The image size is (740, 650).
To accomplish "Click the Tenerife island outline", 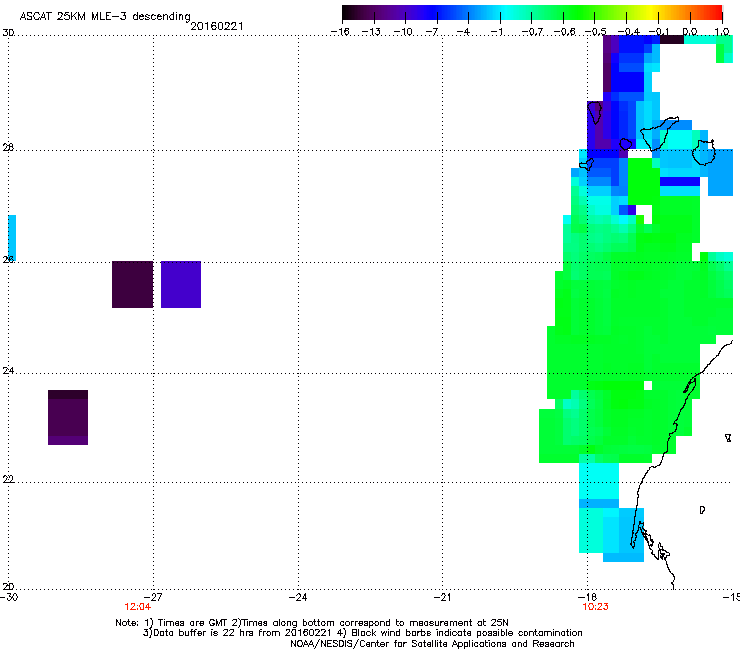I will point(659,134).
